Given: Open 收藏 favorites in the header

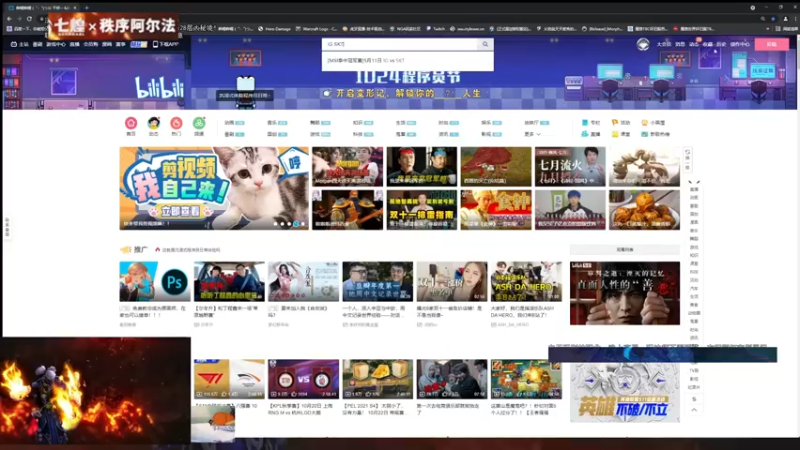Looking at the screenshot, I should (x=707, y=44).
